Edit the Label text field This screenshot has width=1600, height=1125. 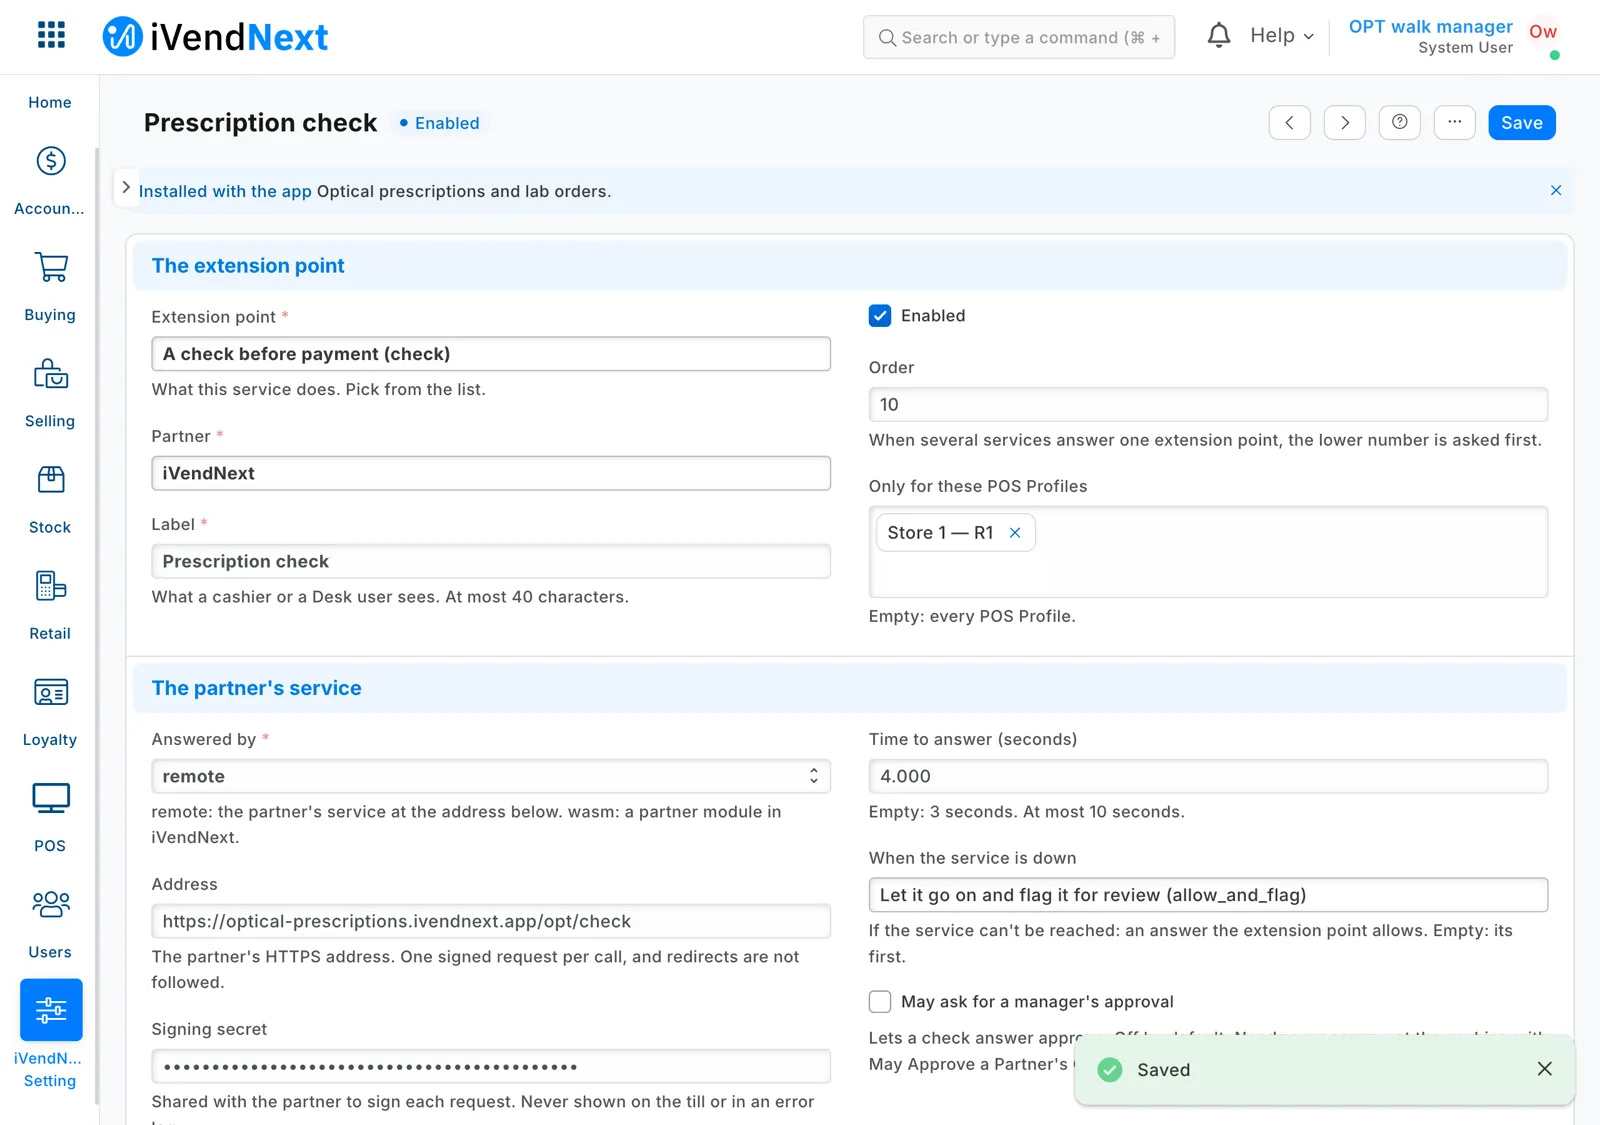(x=491, y=561)
